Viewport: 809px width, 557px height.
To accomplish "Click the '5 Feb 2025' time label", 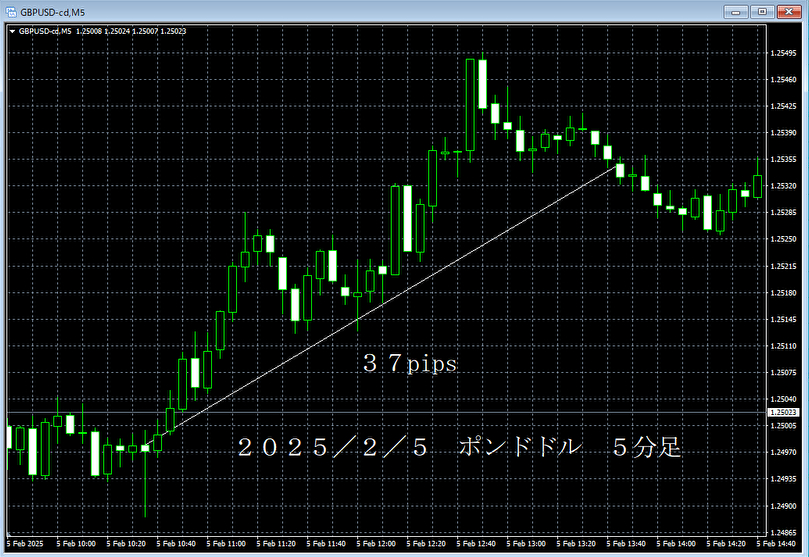I will [25, 544].
